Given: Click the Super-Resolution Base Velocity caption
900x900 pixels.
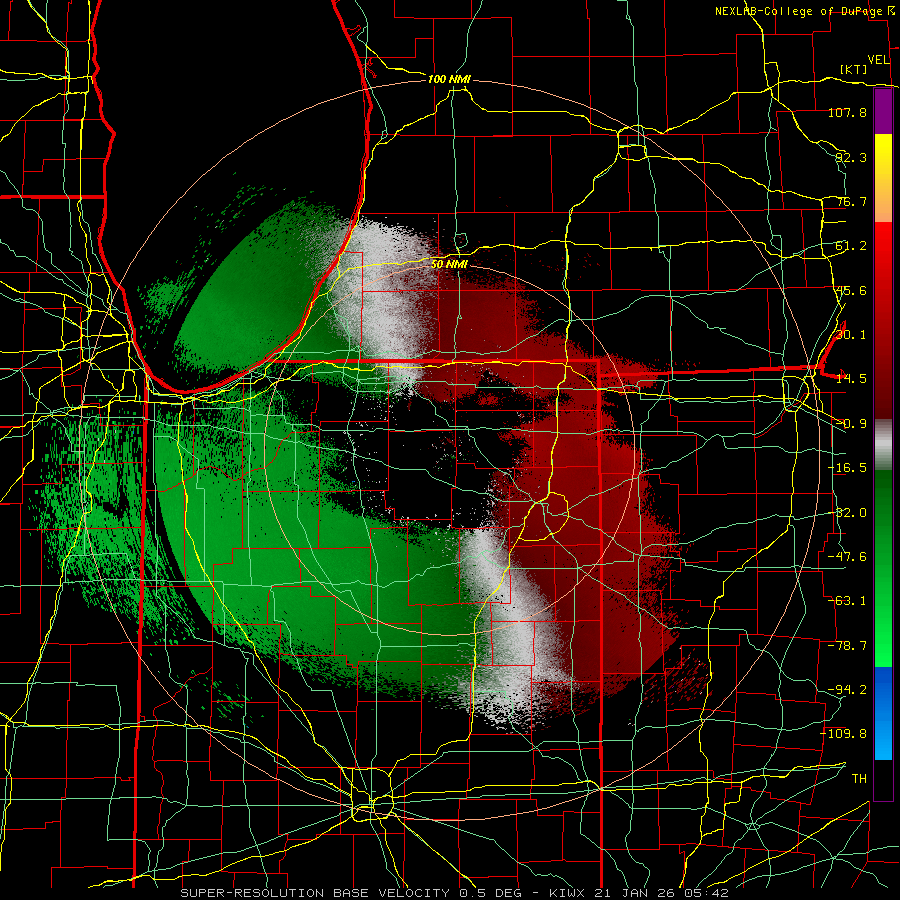Looking at the screenshot, I should tap(455, 893).
